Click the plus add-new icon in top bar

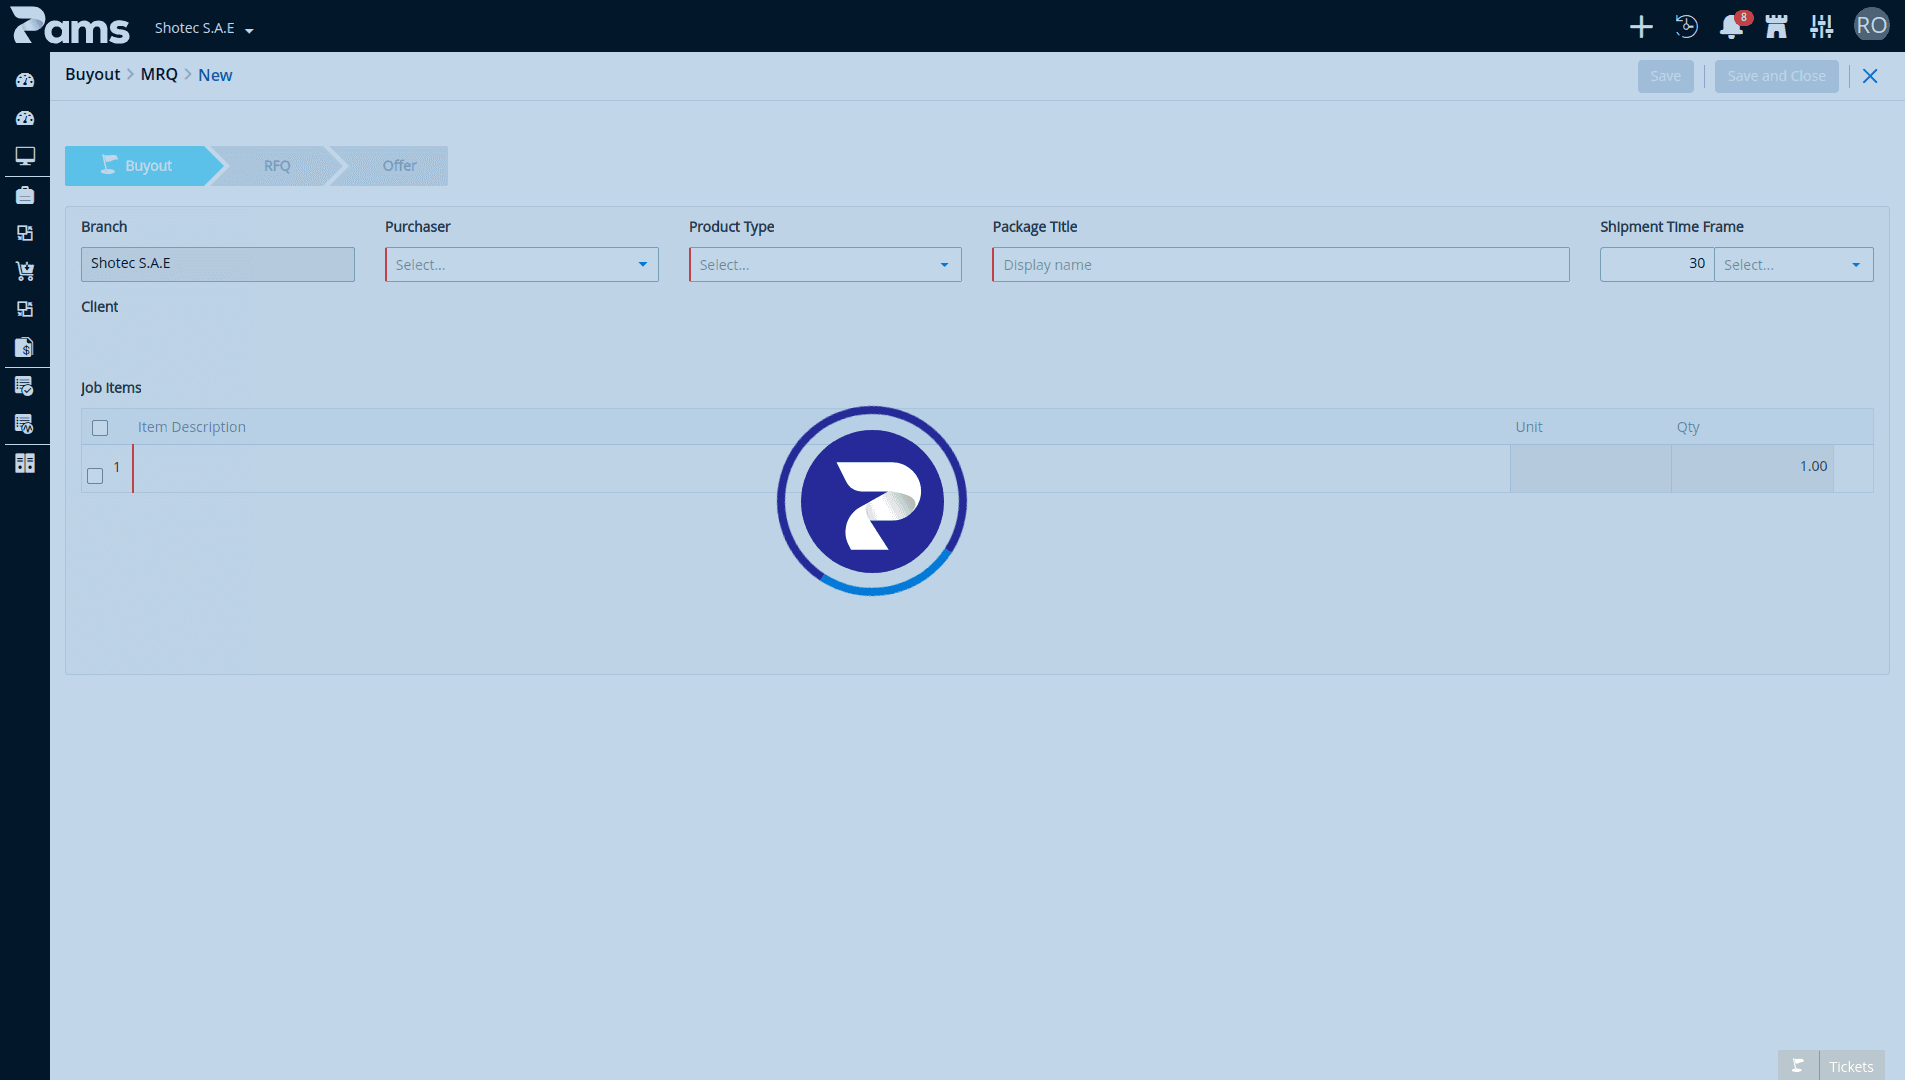(x=1641, y=27)
